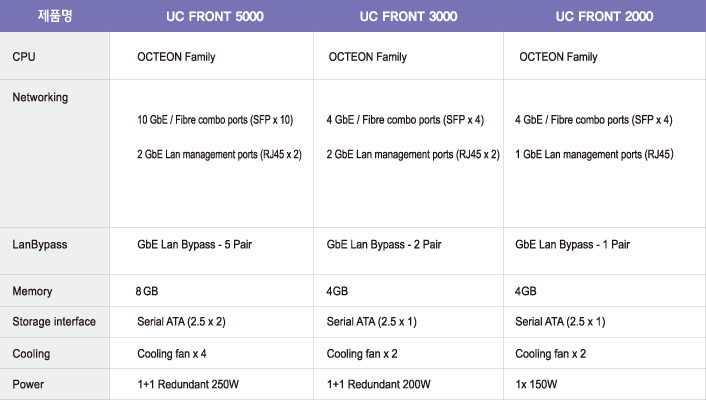Image resolution: width=706 pixels, height=401 pixels.
Task: Select the Power row label
Action: pos(28,384)
